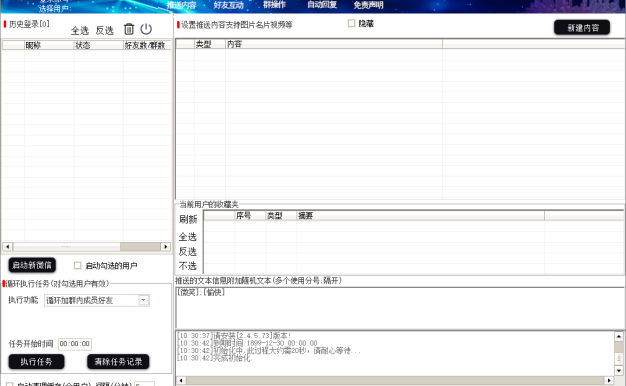Click 反选 beside the favorites list
The height and width of the screenshot is (386, 626).
pos(188,252)
